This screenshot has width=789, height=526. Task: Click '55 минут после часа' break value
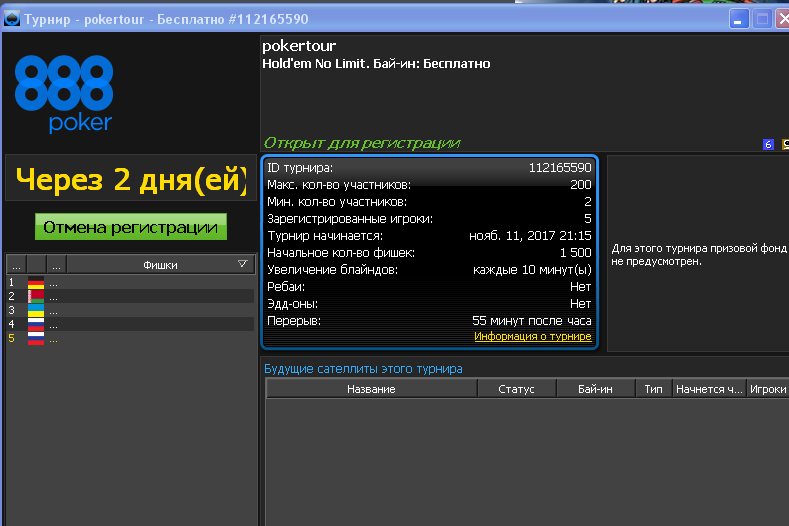[532, 321]
